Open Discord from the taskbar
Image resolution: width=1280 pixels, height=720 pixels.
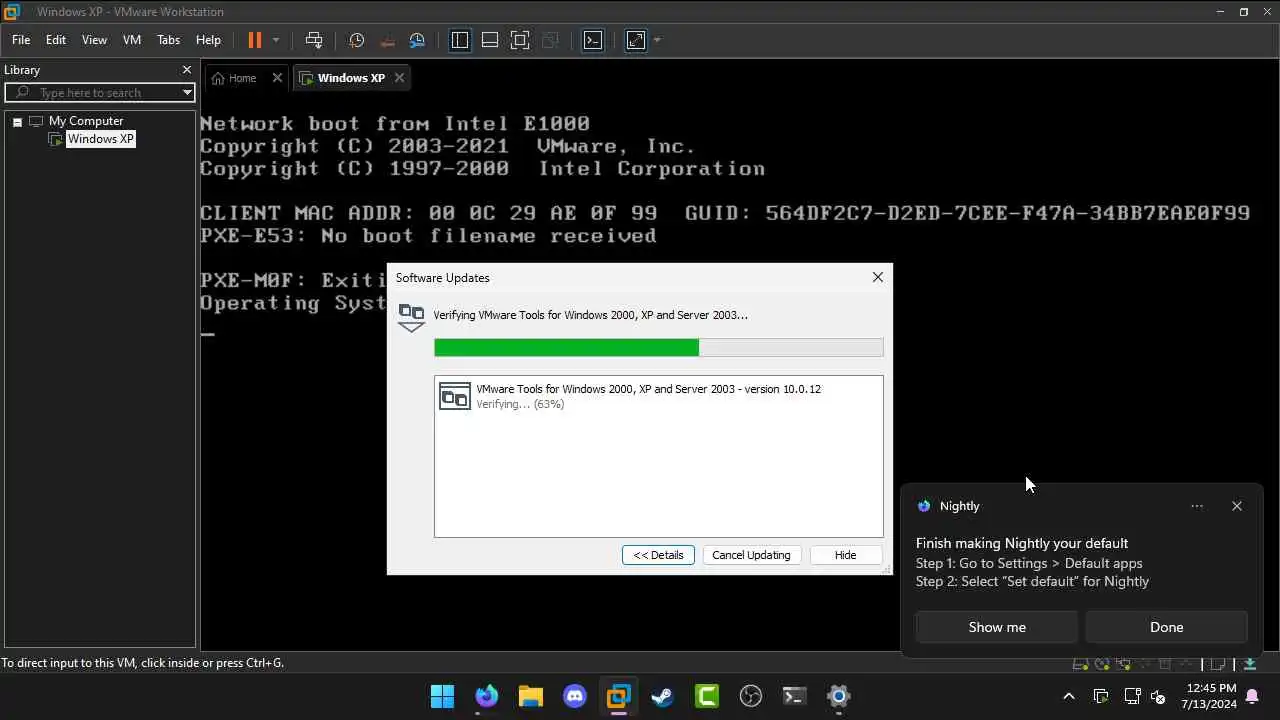tap(575, 696)
